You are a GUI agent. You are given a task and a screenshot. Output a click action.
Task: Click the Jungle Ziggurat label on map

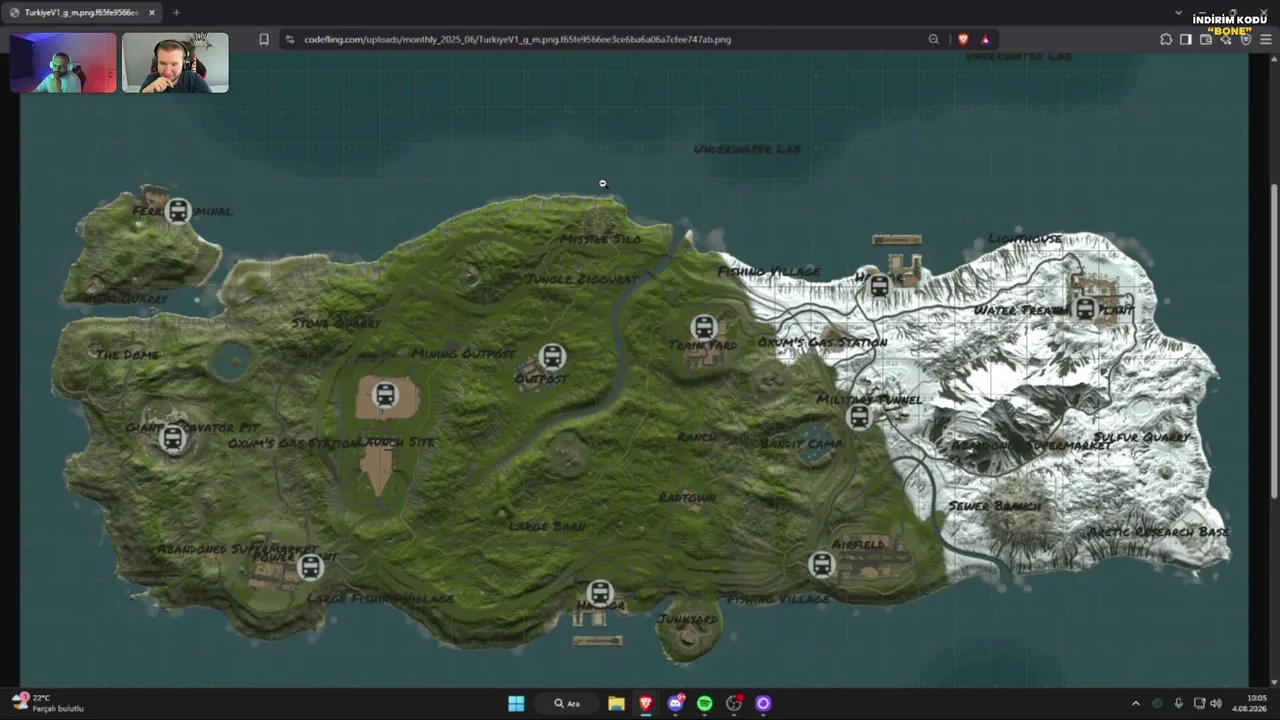(x=581, y=279)
